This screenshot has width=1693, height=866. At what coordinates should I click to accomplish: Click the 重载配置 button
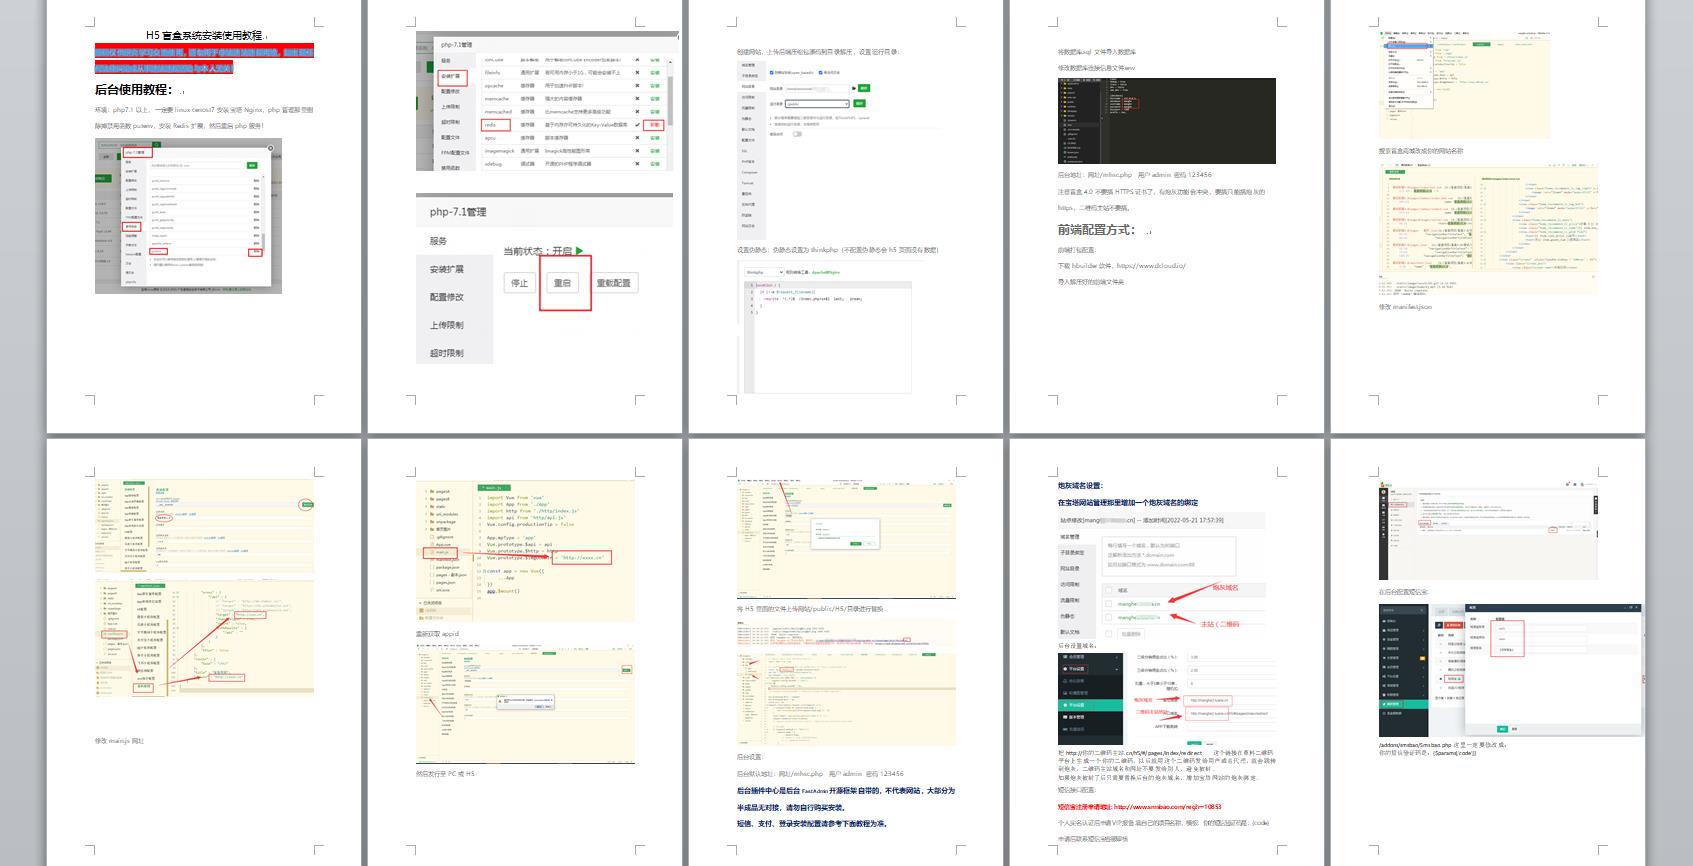pos(613,283)
